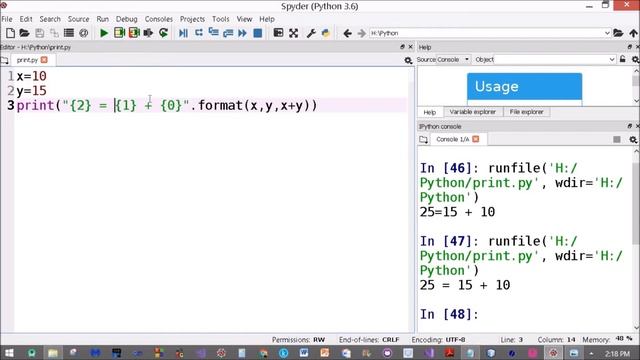
Task: Expand the Object combo box arrow
Action: (x=612, y=60)
